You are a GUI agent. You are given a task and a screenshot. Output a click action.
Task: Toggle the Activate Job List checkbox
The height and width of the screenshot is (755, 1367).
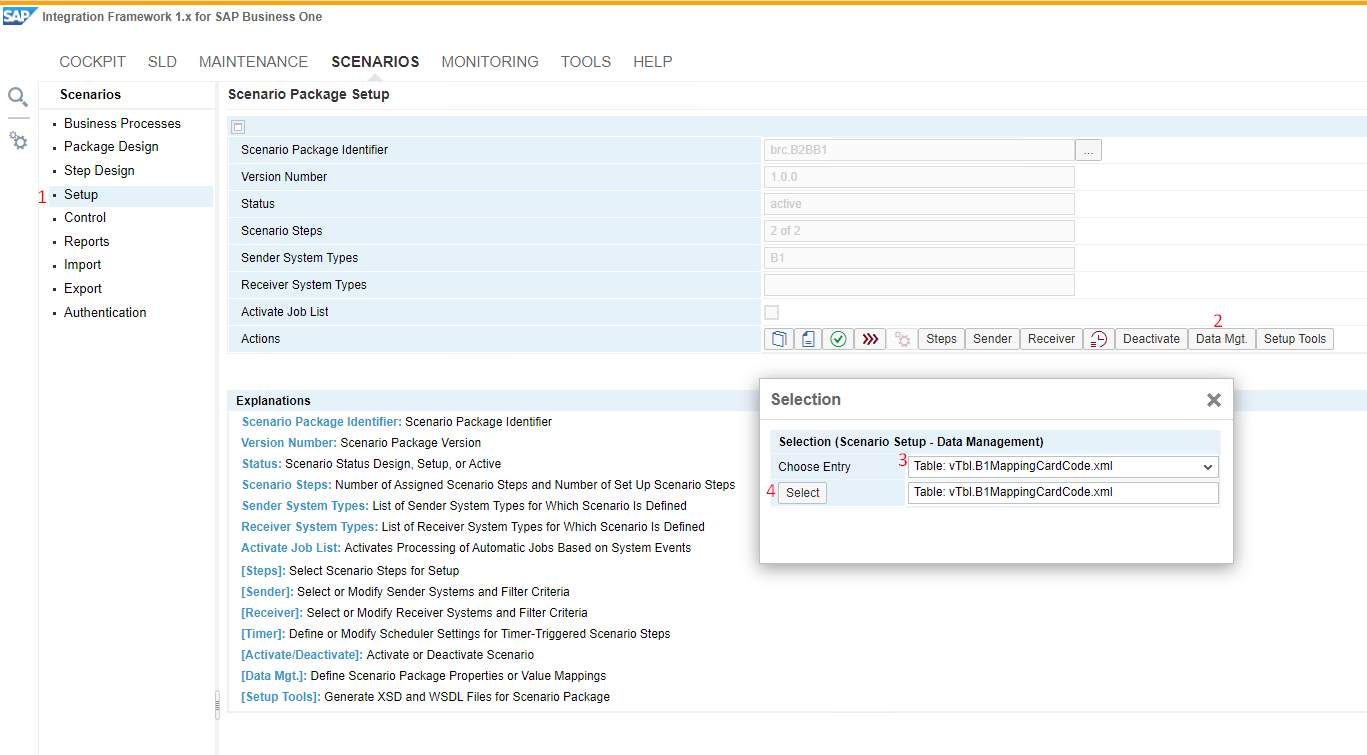pos(771,312)
